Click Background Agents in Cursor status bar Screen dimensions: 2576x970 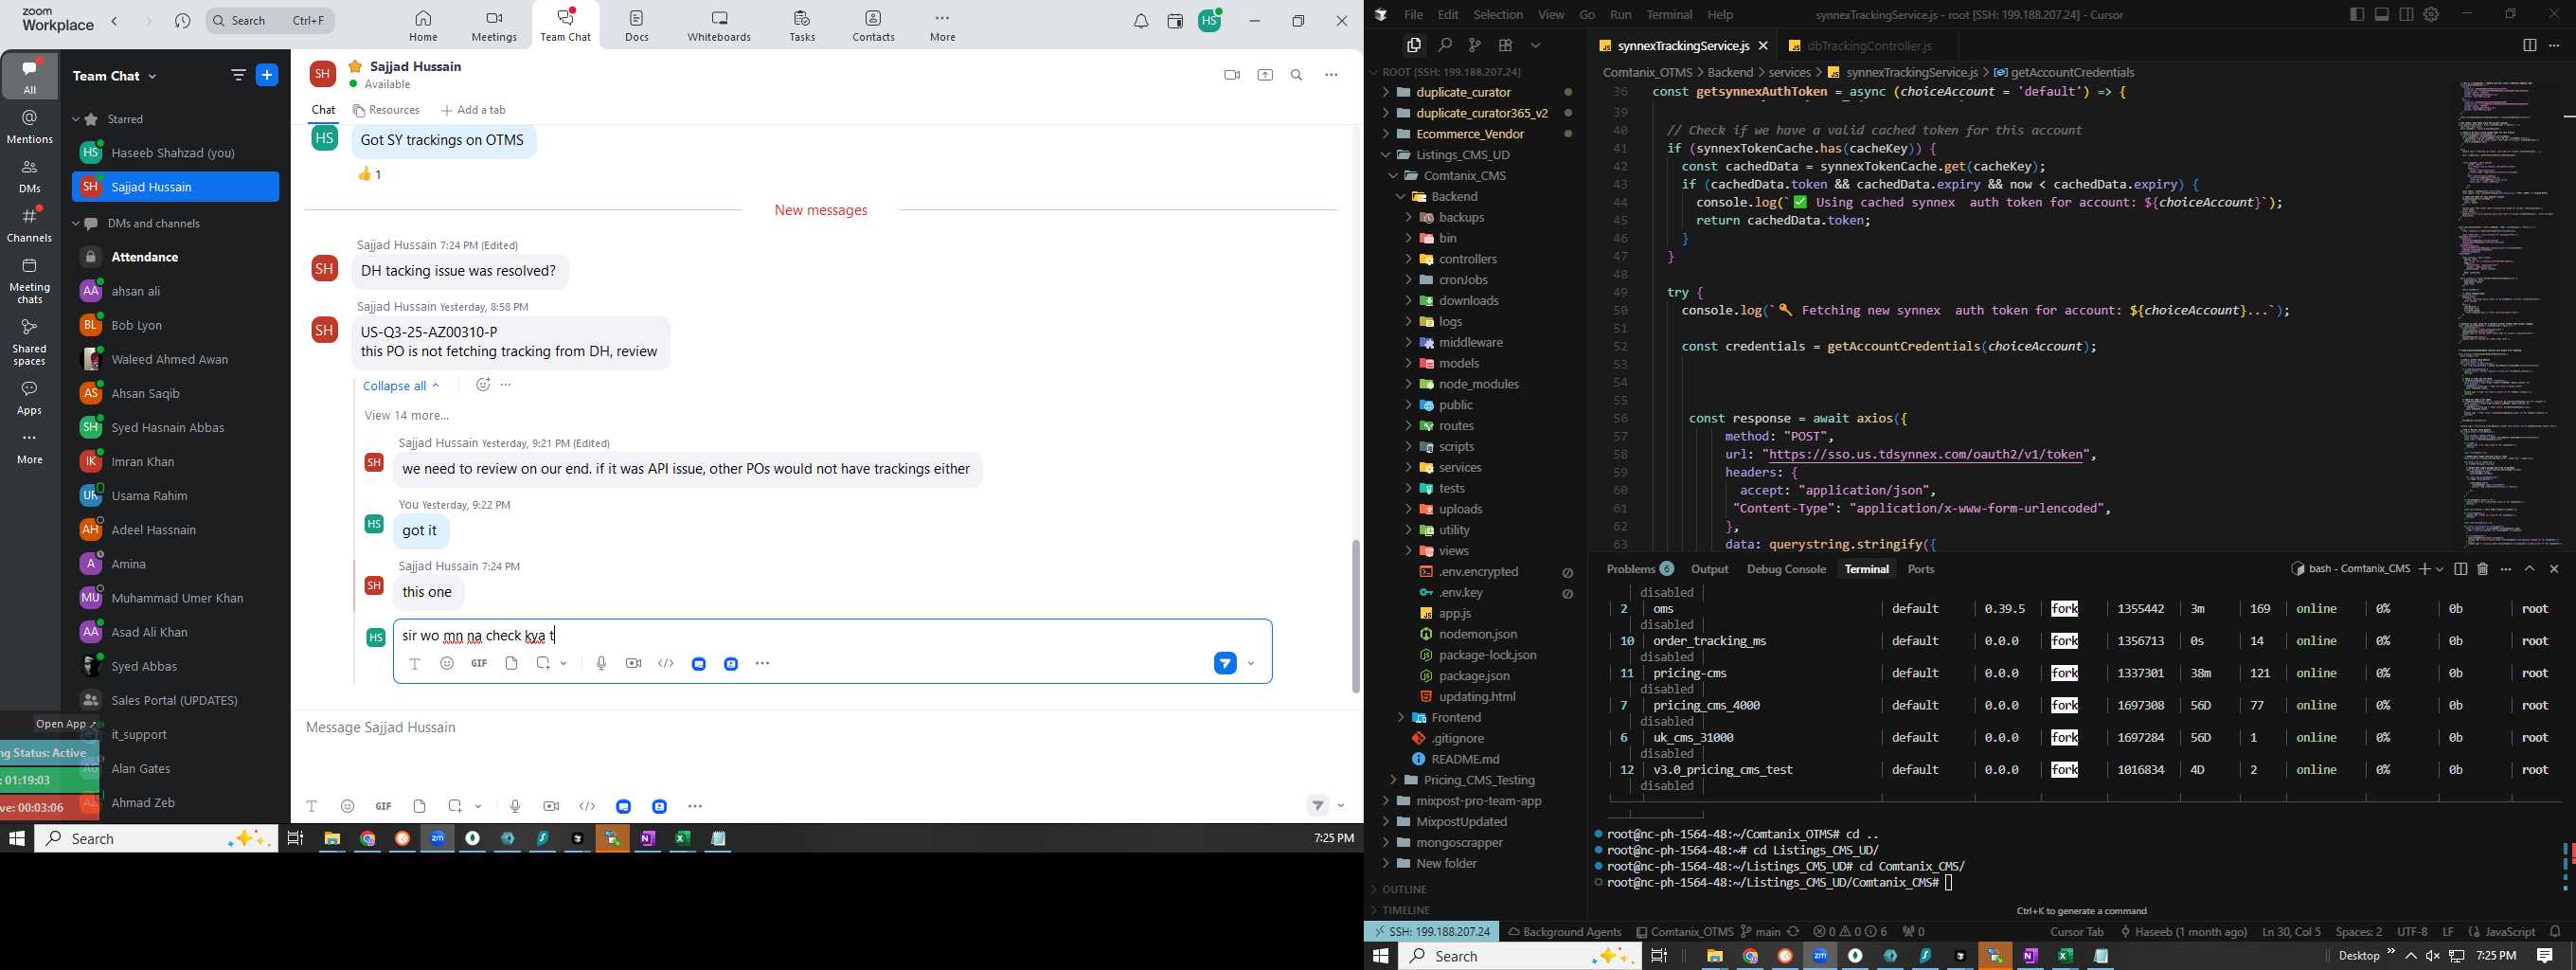point(1564,931)
